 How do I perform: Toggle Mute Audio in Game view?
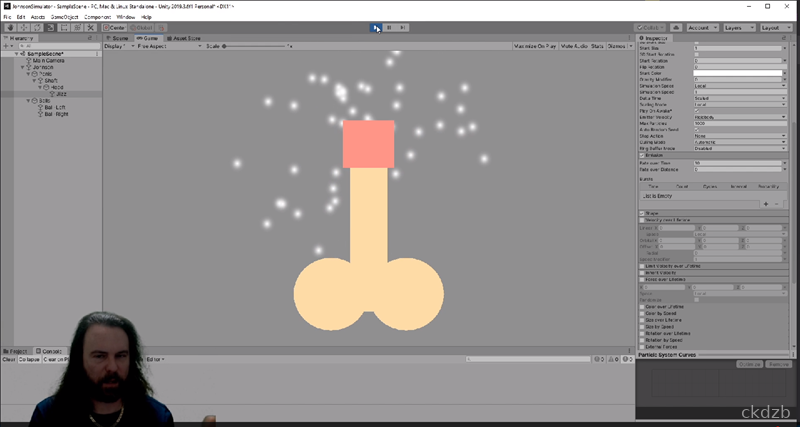(x=573, y=46)
